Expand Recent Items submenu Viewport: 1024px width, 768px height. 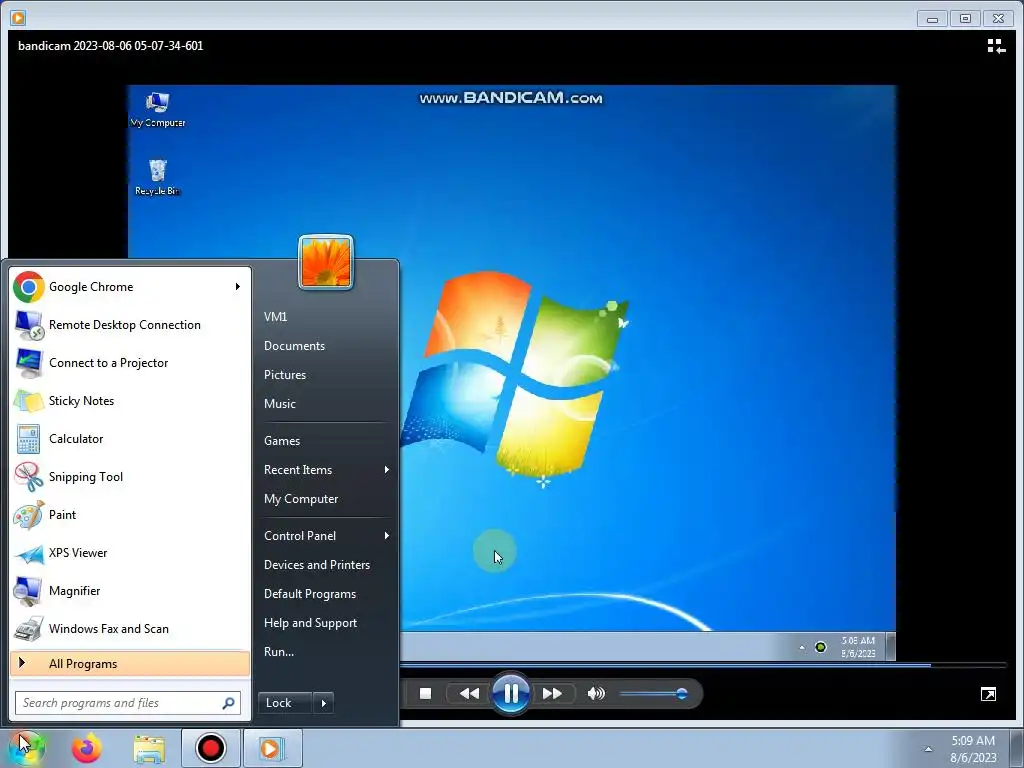[x=387, y=470]
